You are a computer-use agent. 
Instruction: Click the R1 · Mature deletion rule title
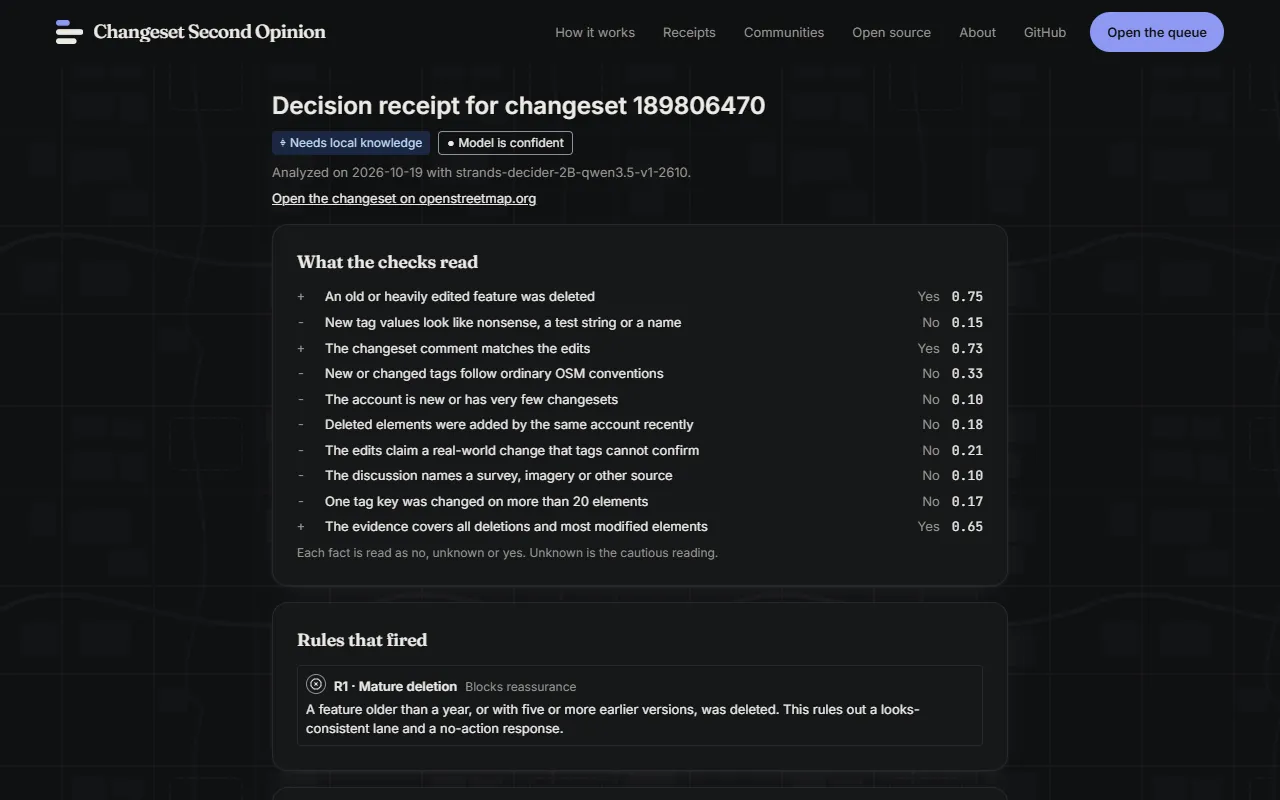tap(395, 686)
